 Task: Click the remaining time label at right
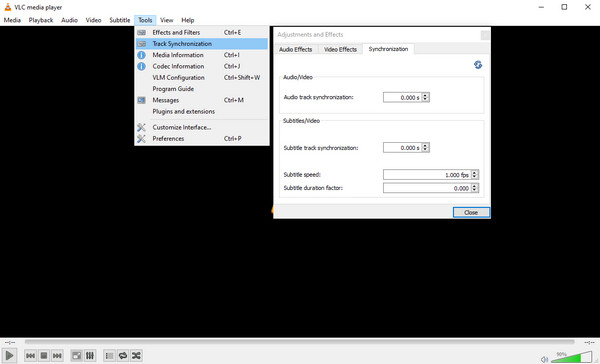(x=589, y=342)
